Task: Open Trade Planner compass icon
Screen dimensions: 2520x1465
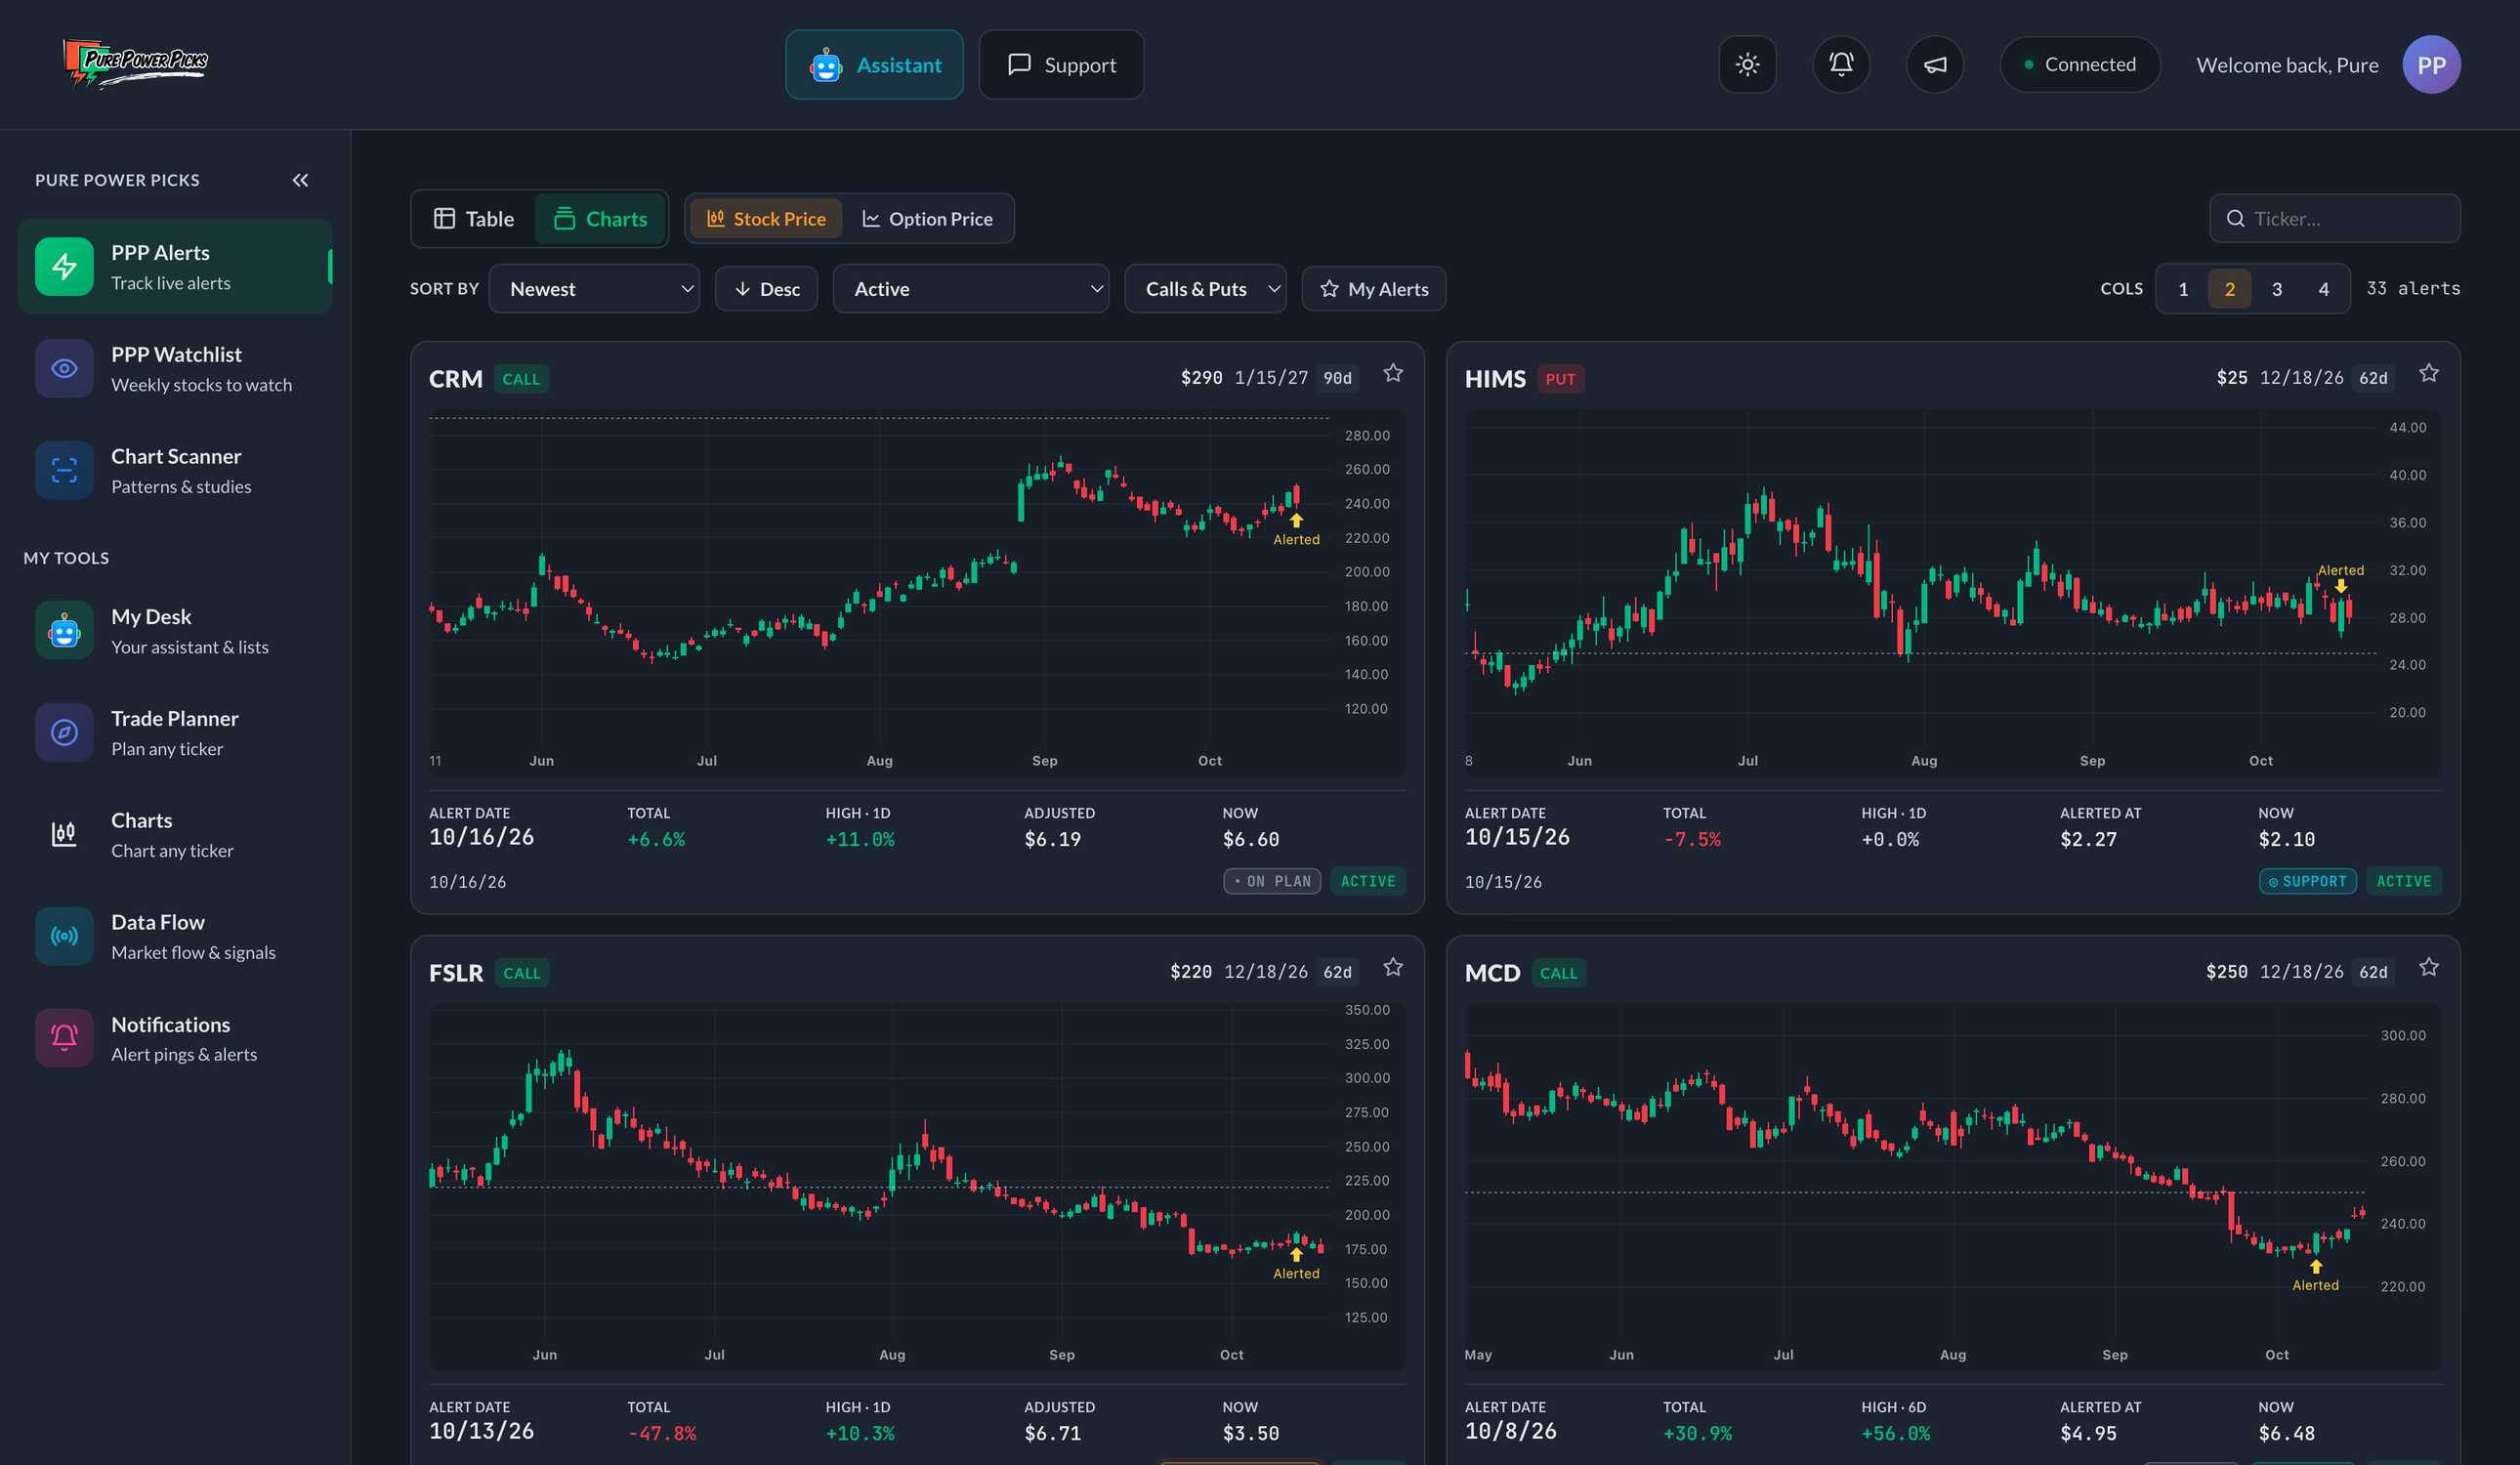Action: pos(64,732)
